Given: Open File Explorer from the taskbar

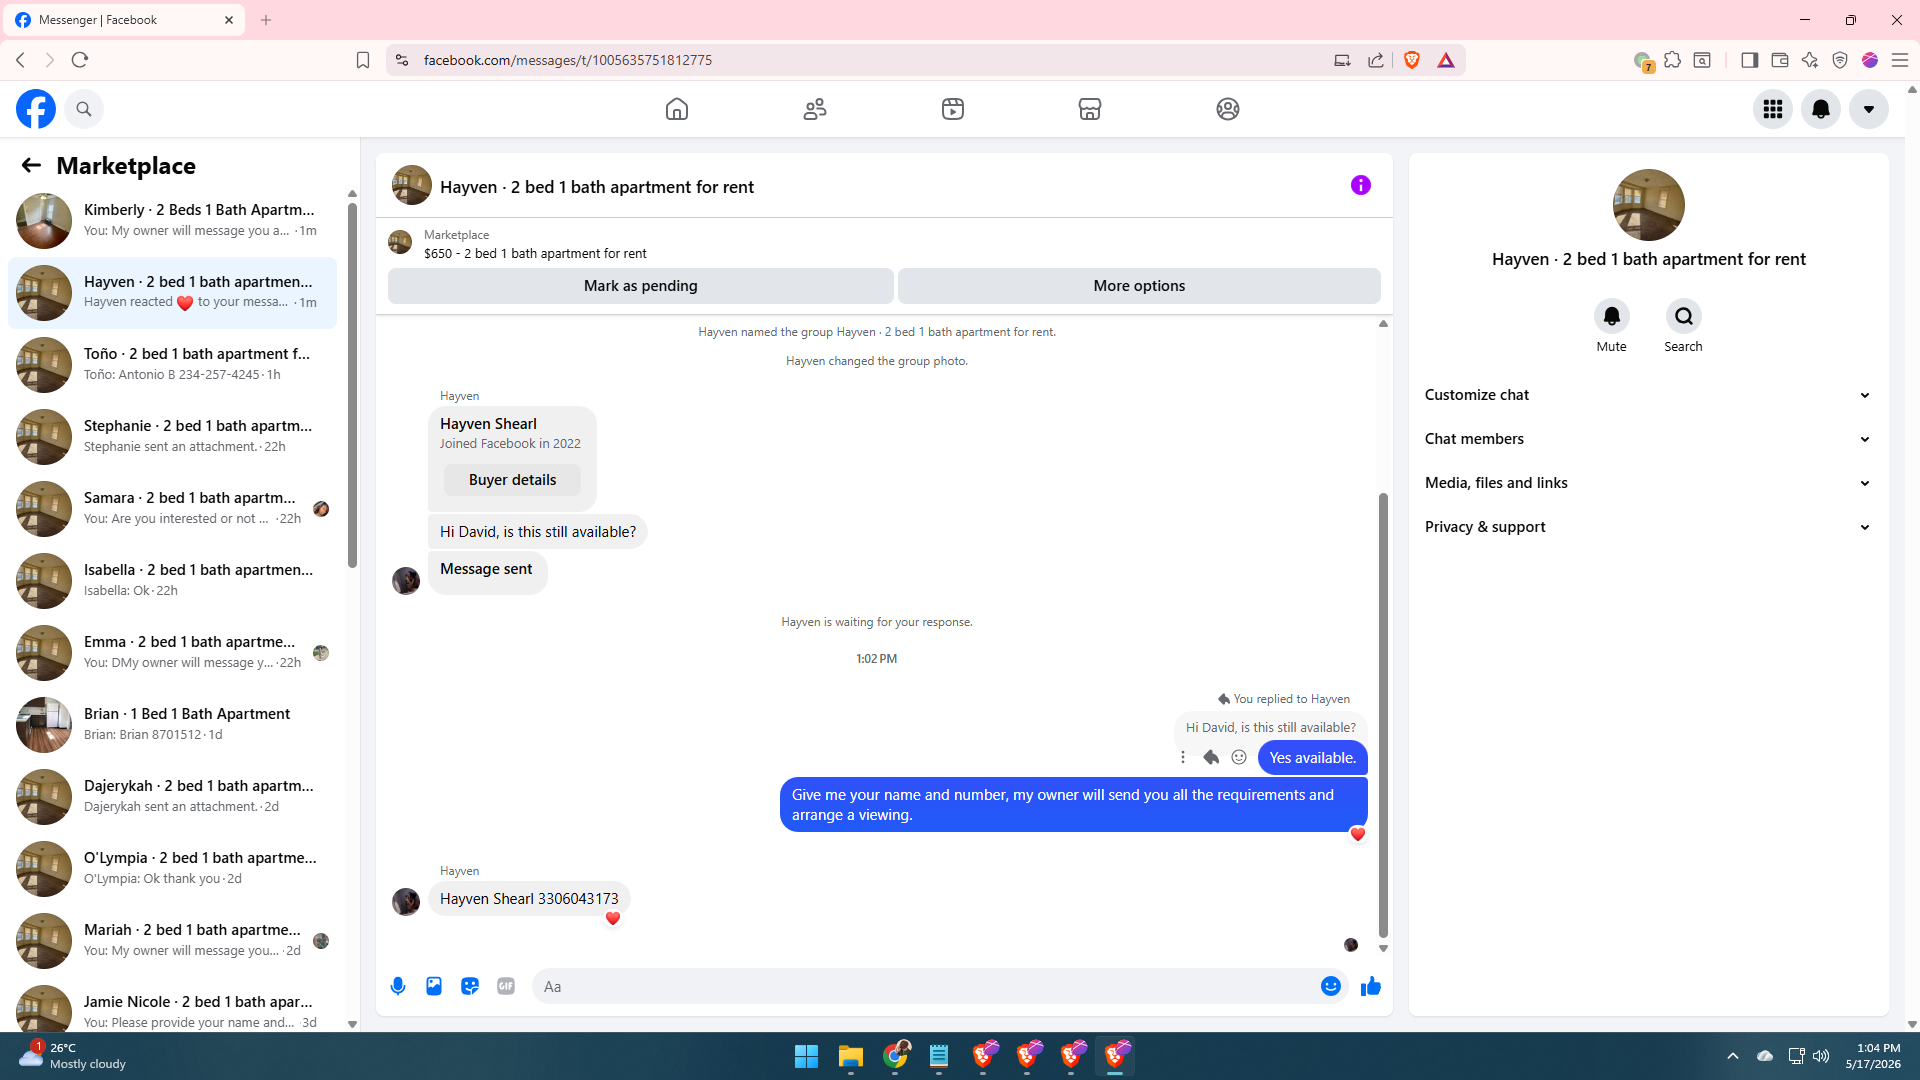Looking at the screenshot, I should point(851,1056).
